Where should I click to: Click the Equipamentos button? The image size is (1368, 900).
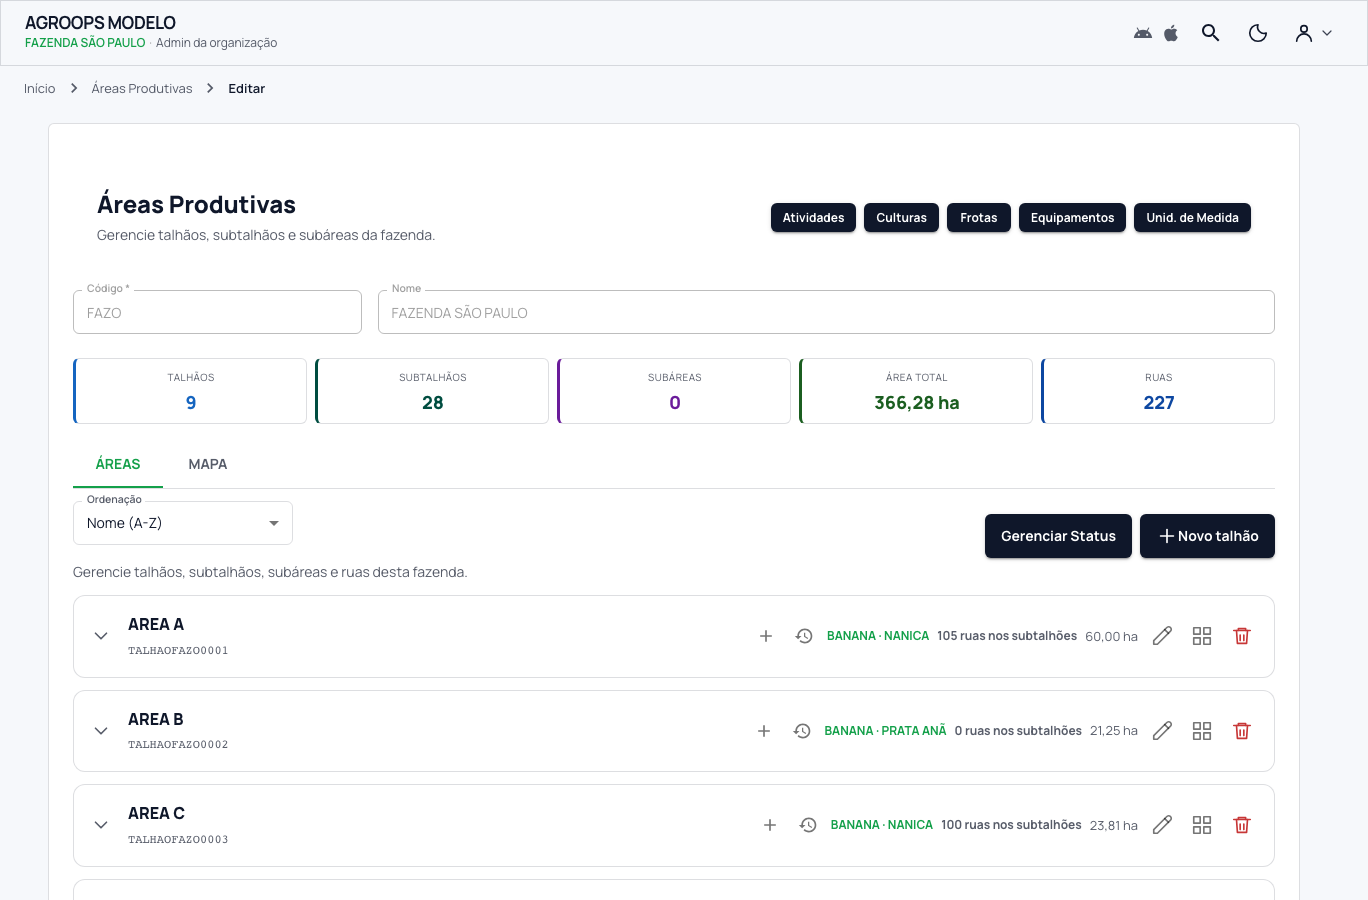click(1072, 218)
